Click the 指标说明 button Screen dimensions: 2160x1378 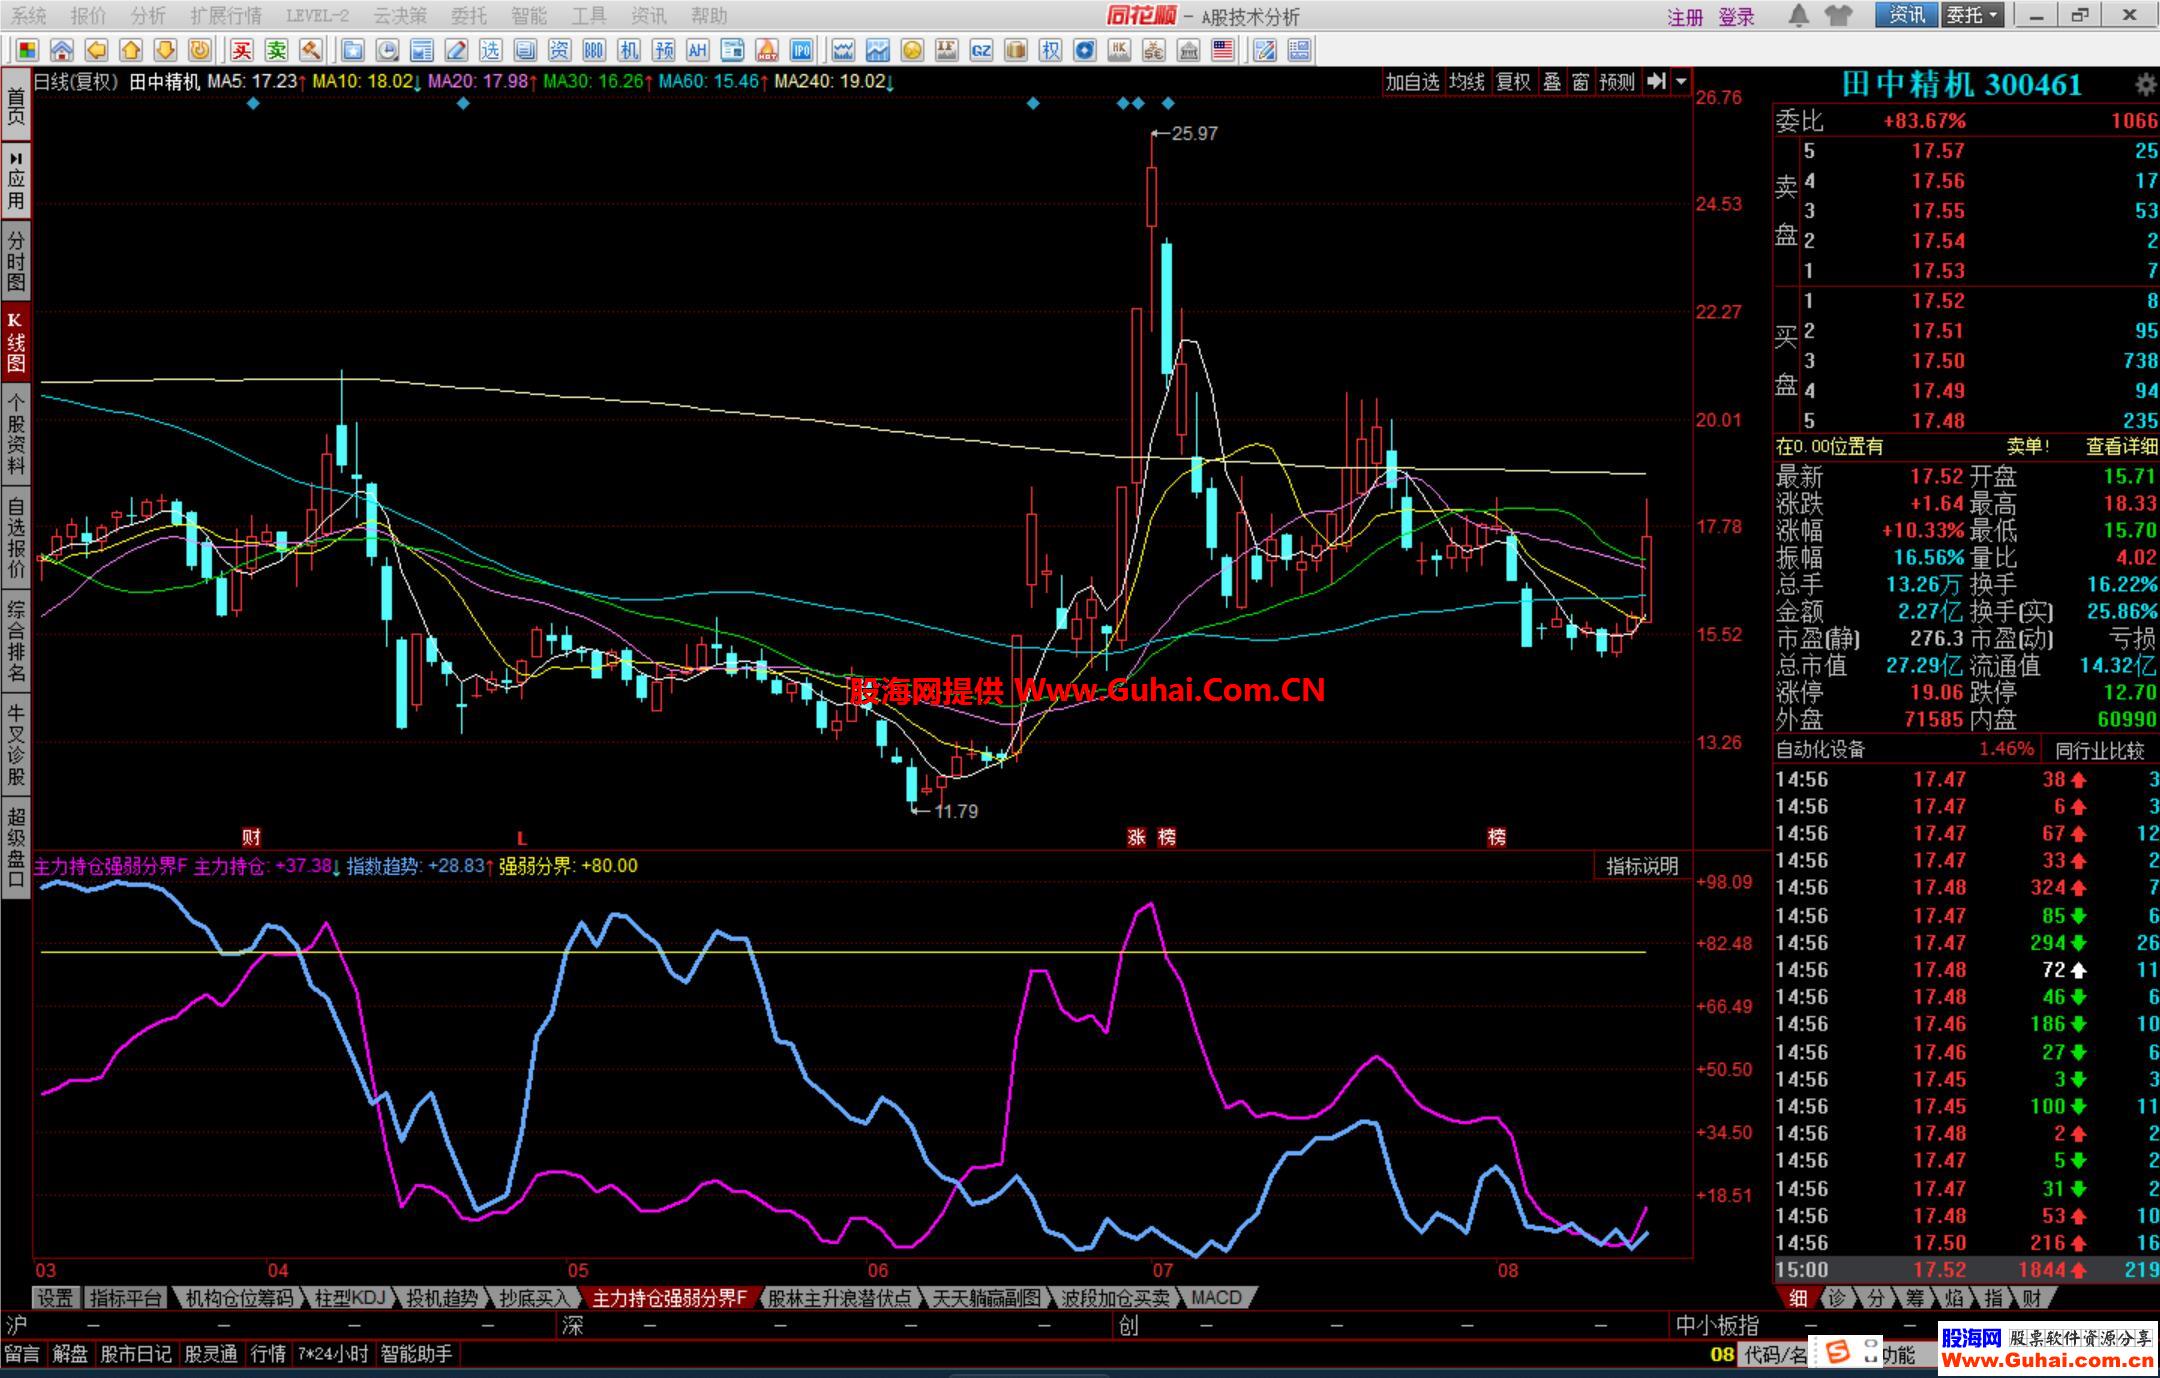[x=1641, y=866]
